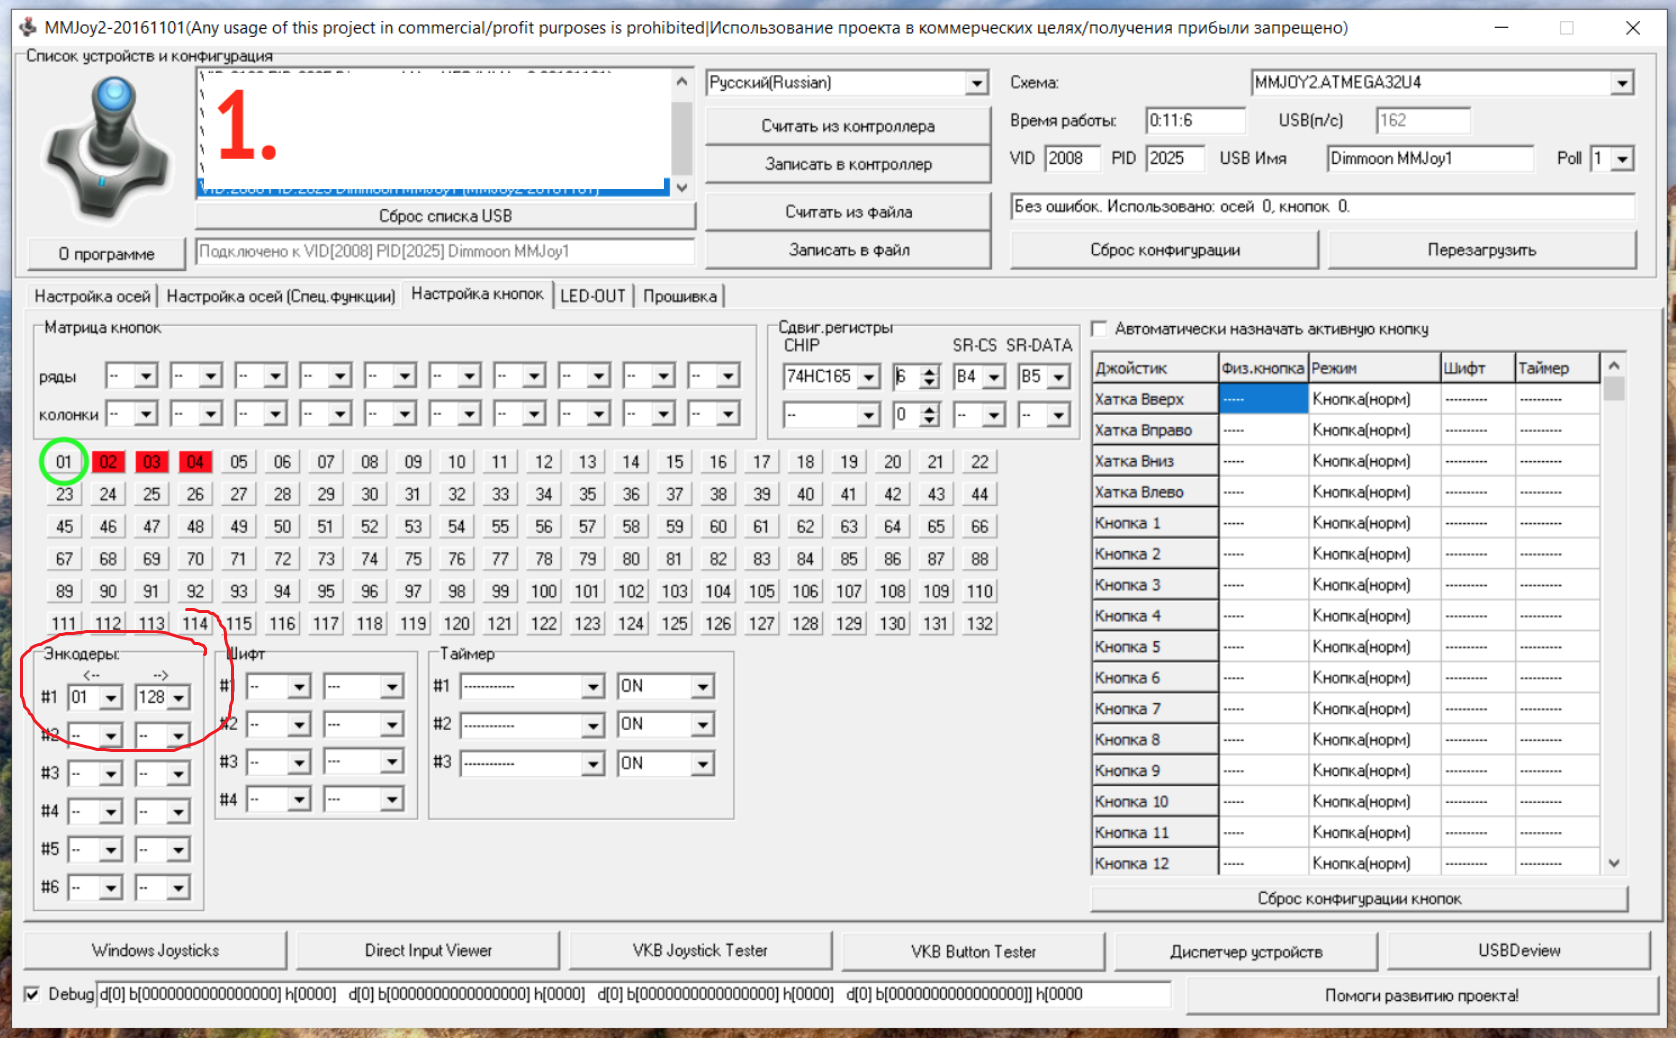Select red button number 04
The height and width of the screenshot is (1038, 1676).
(x=195, y=462)
